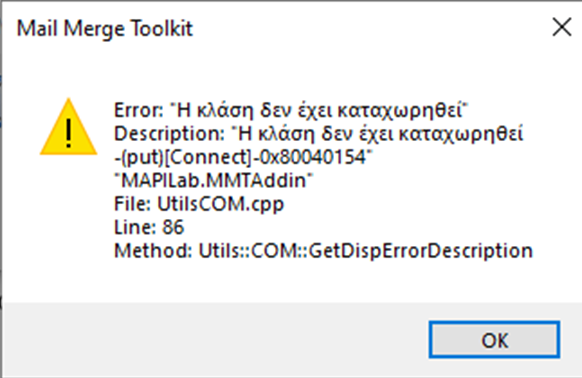Click the yellow warning triangle icon
582x378 pixels.
[68, 127]
